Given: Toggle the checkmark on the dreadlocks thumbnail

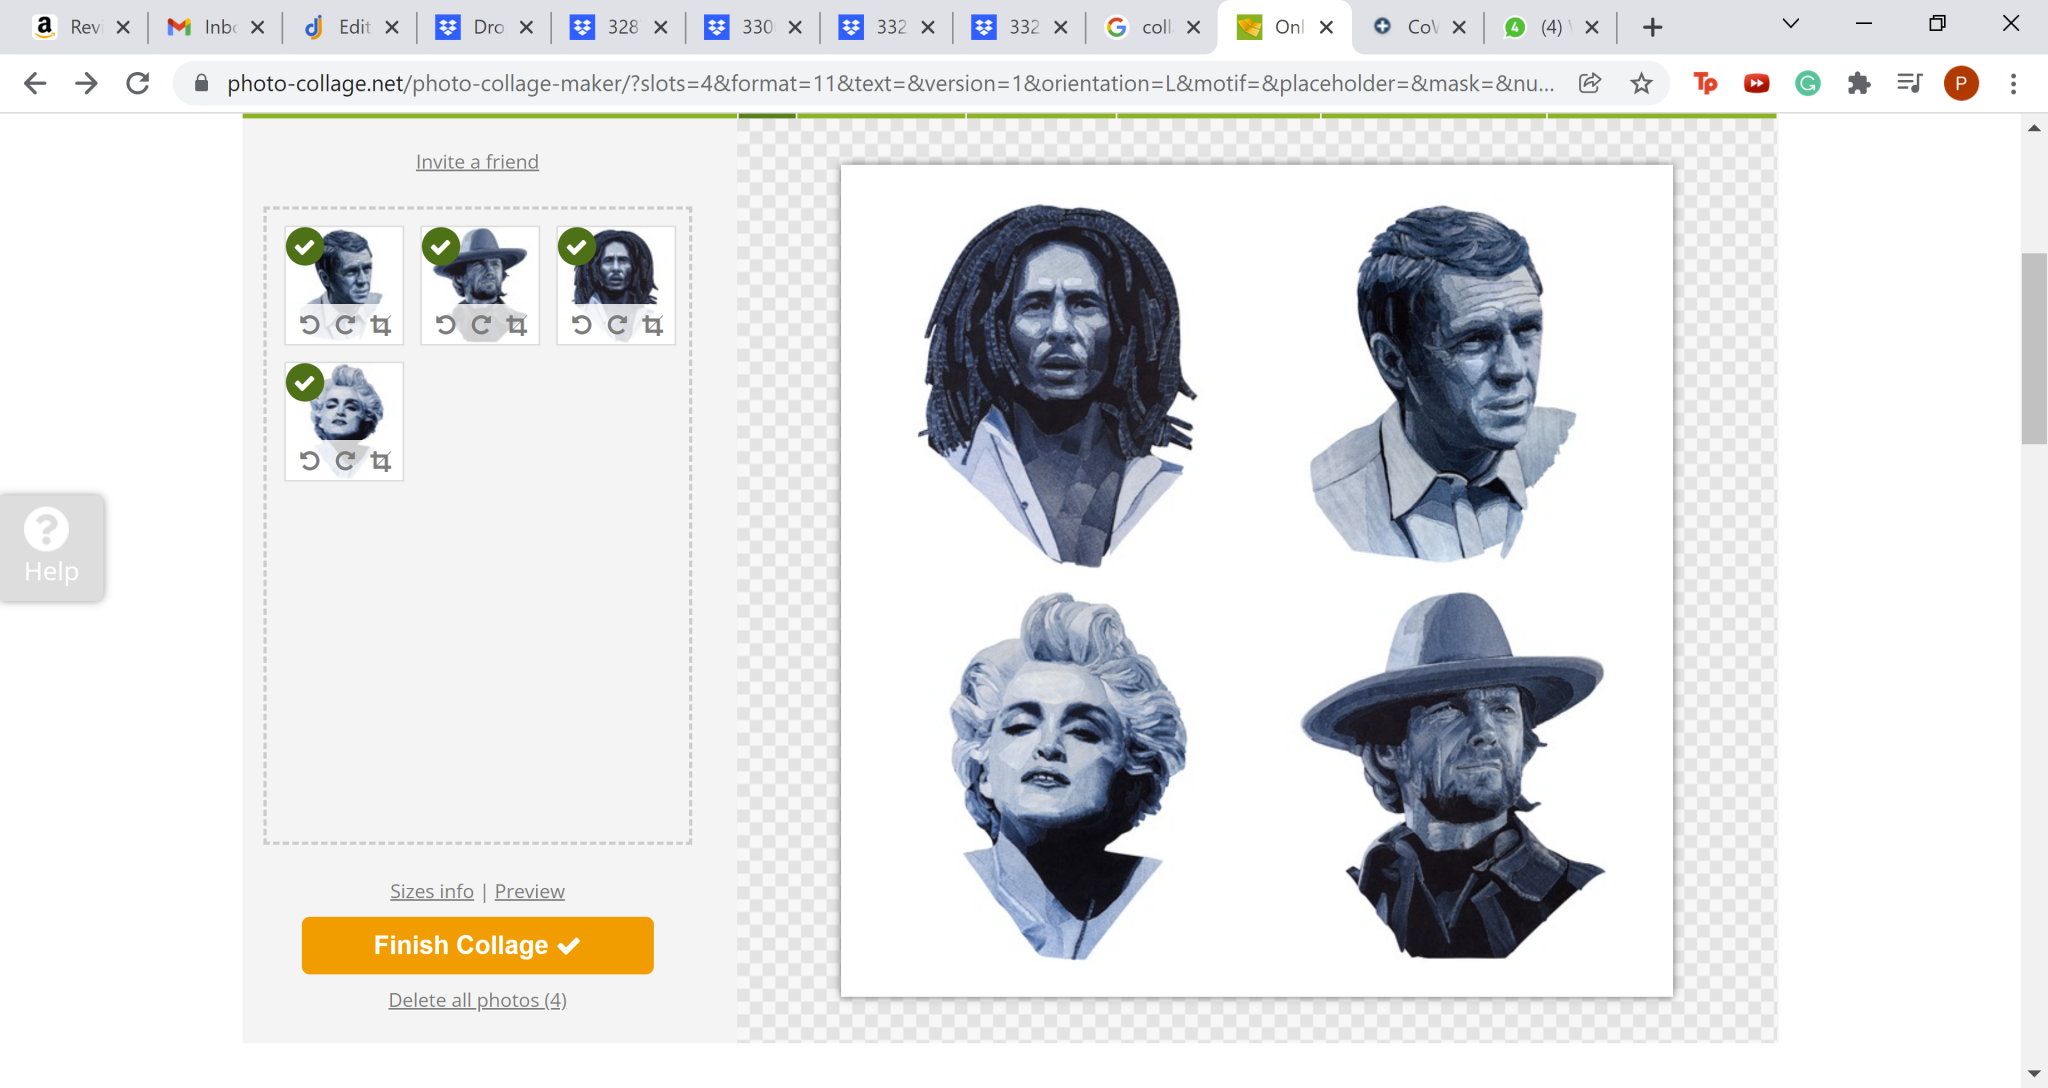Looking at the screenshot, I should pyautogui.click(x=577, y=246).
